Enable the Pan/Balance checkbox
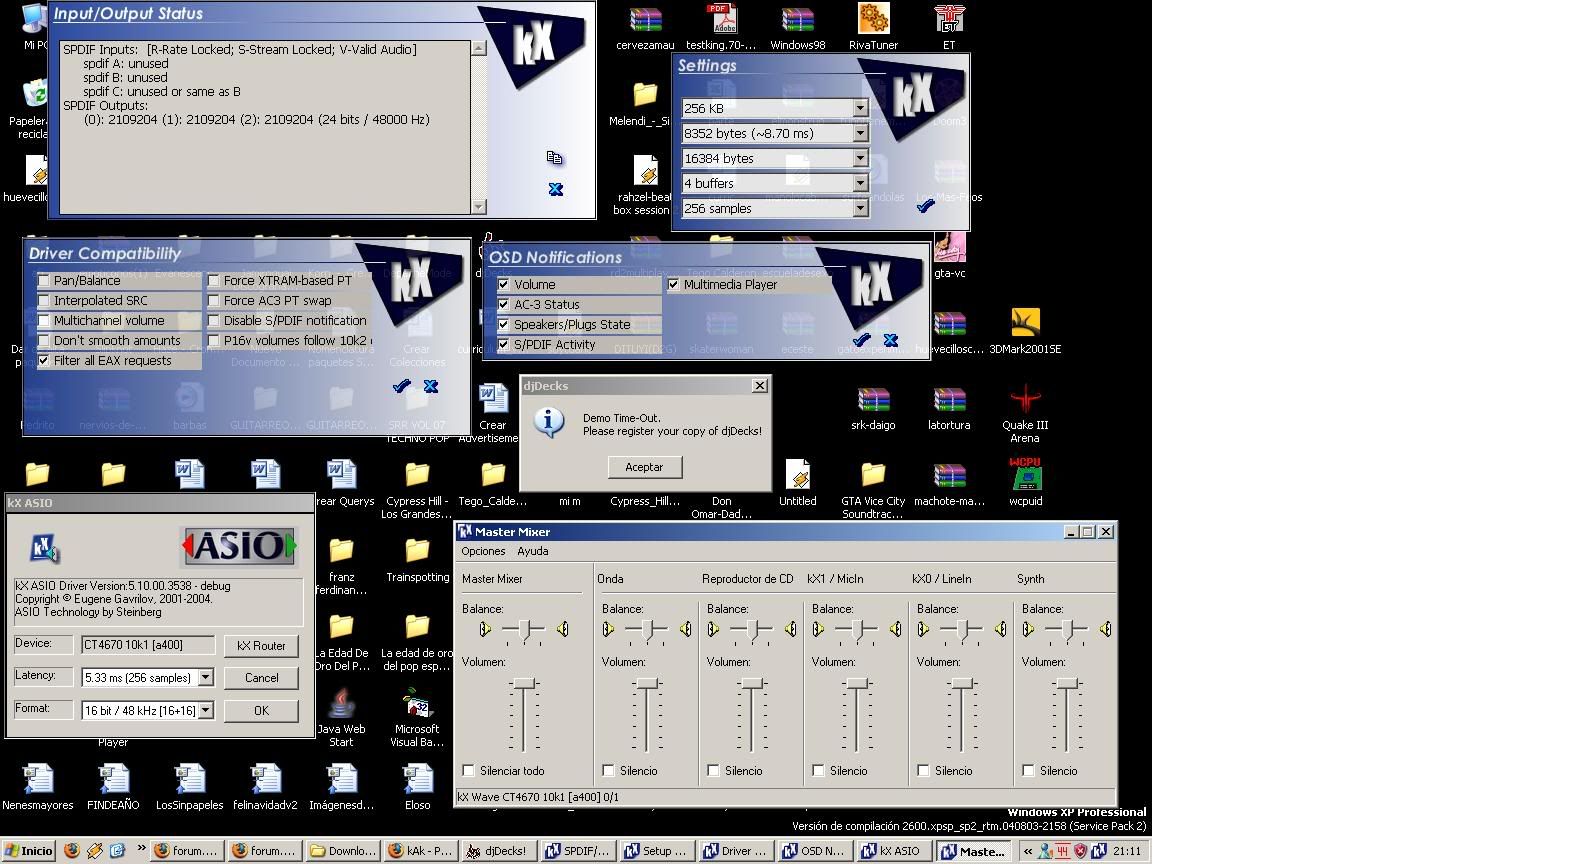 [x=44, y=281]
